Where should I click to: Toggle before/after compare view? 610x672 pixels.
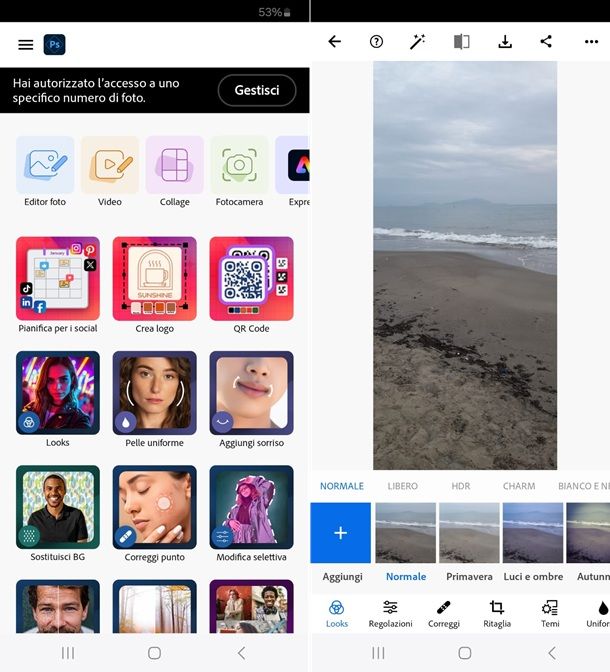(461, 42)
